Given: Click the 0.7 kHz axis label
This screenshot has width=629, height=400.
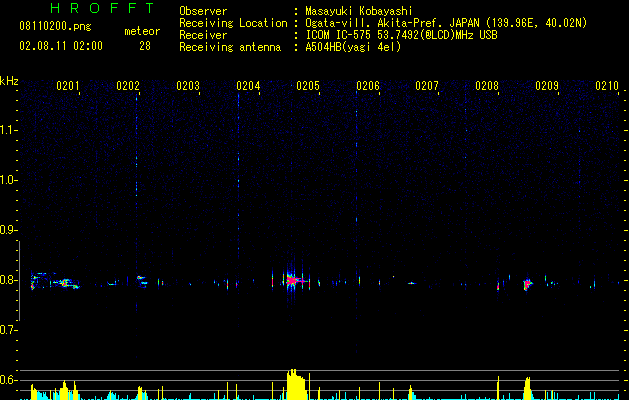Looking at the screenshot, I should [8, 330].
